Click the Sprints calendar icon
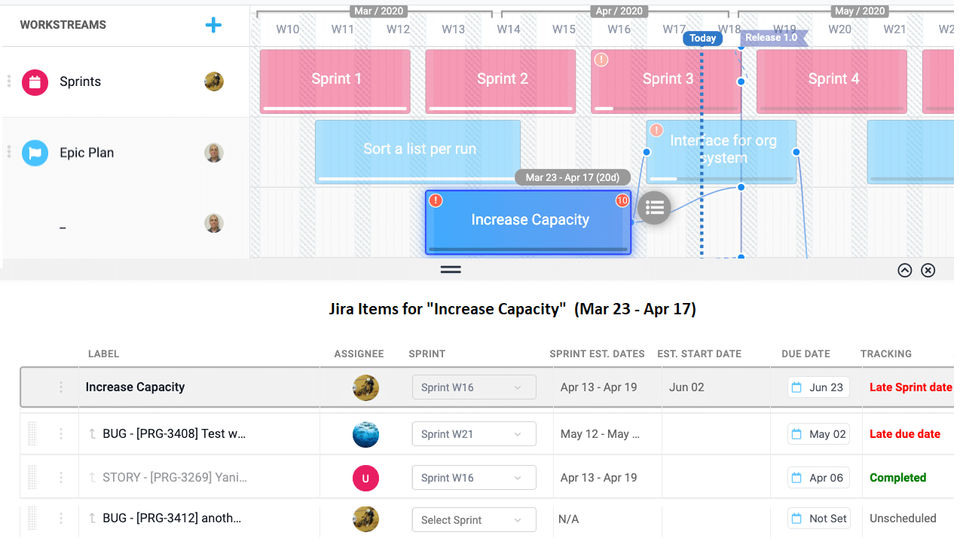Screen dimensions: 960x545 pyautogui.click(x=35, y=82)
